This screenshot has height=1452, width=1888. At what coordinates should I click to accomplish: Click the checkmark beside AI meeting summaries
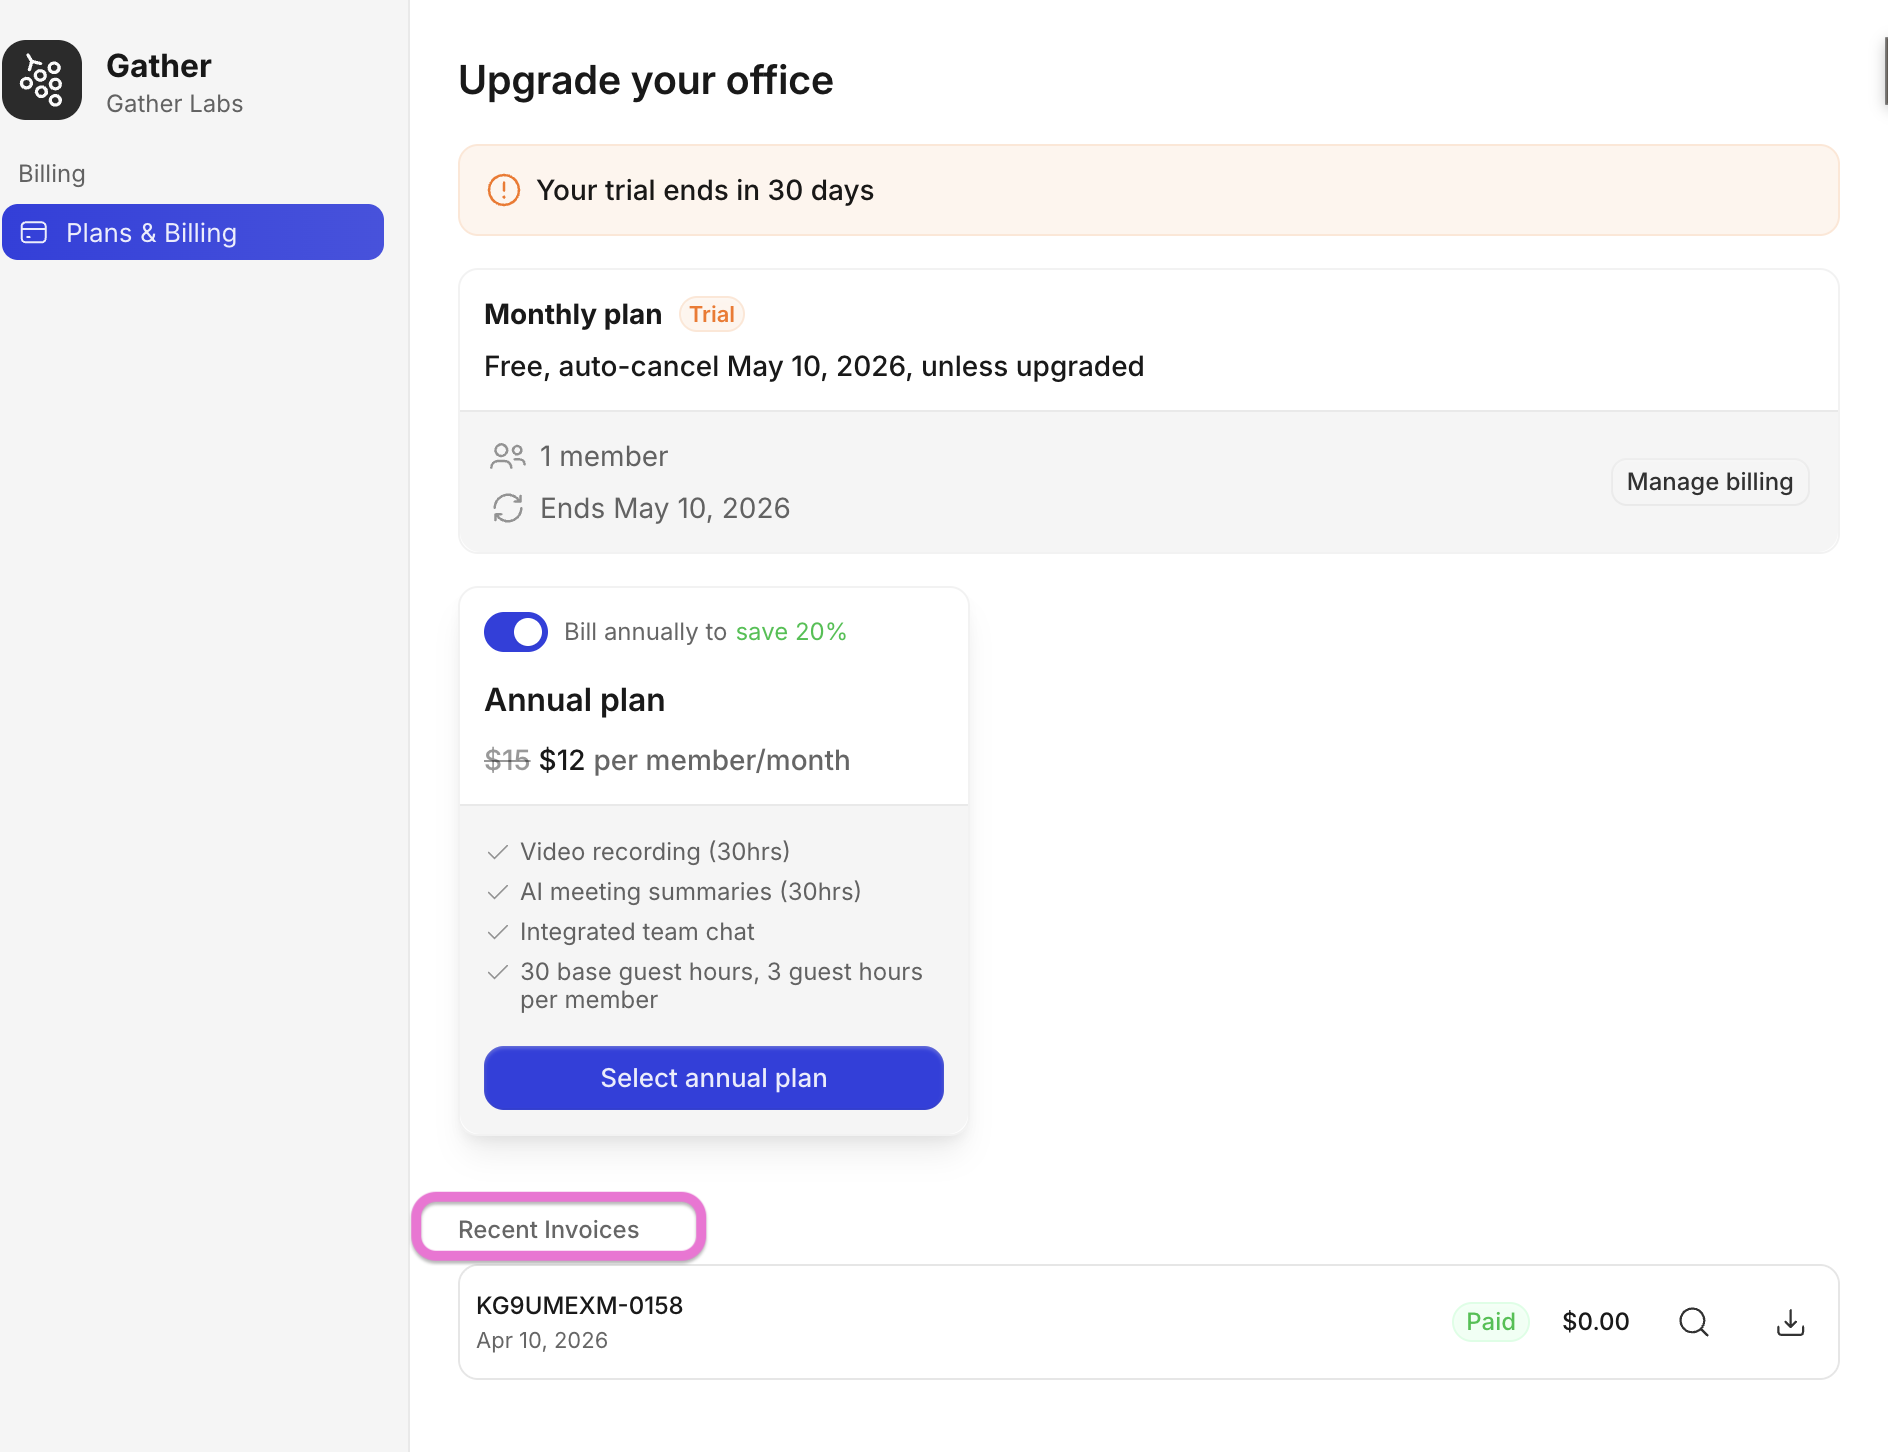pos(497,892)
